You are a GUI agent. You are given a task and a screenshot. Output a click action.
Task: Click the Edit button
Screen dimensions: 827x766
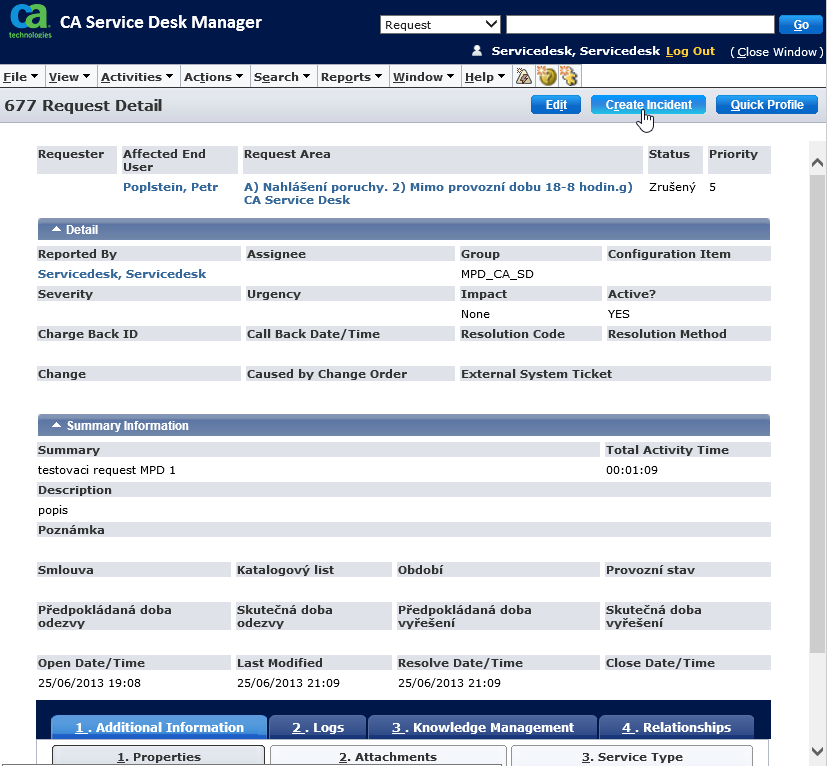coord(556,104)
